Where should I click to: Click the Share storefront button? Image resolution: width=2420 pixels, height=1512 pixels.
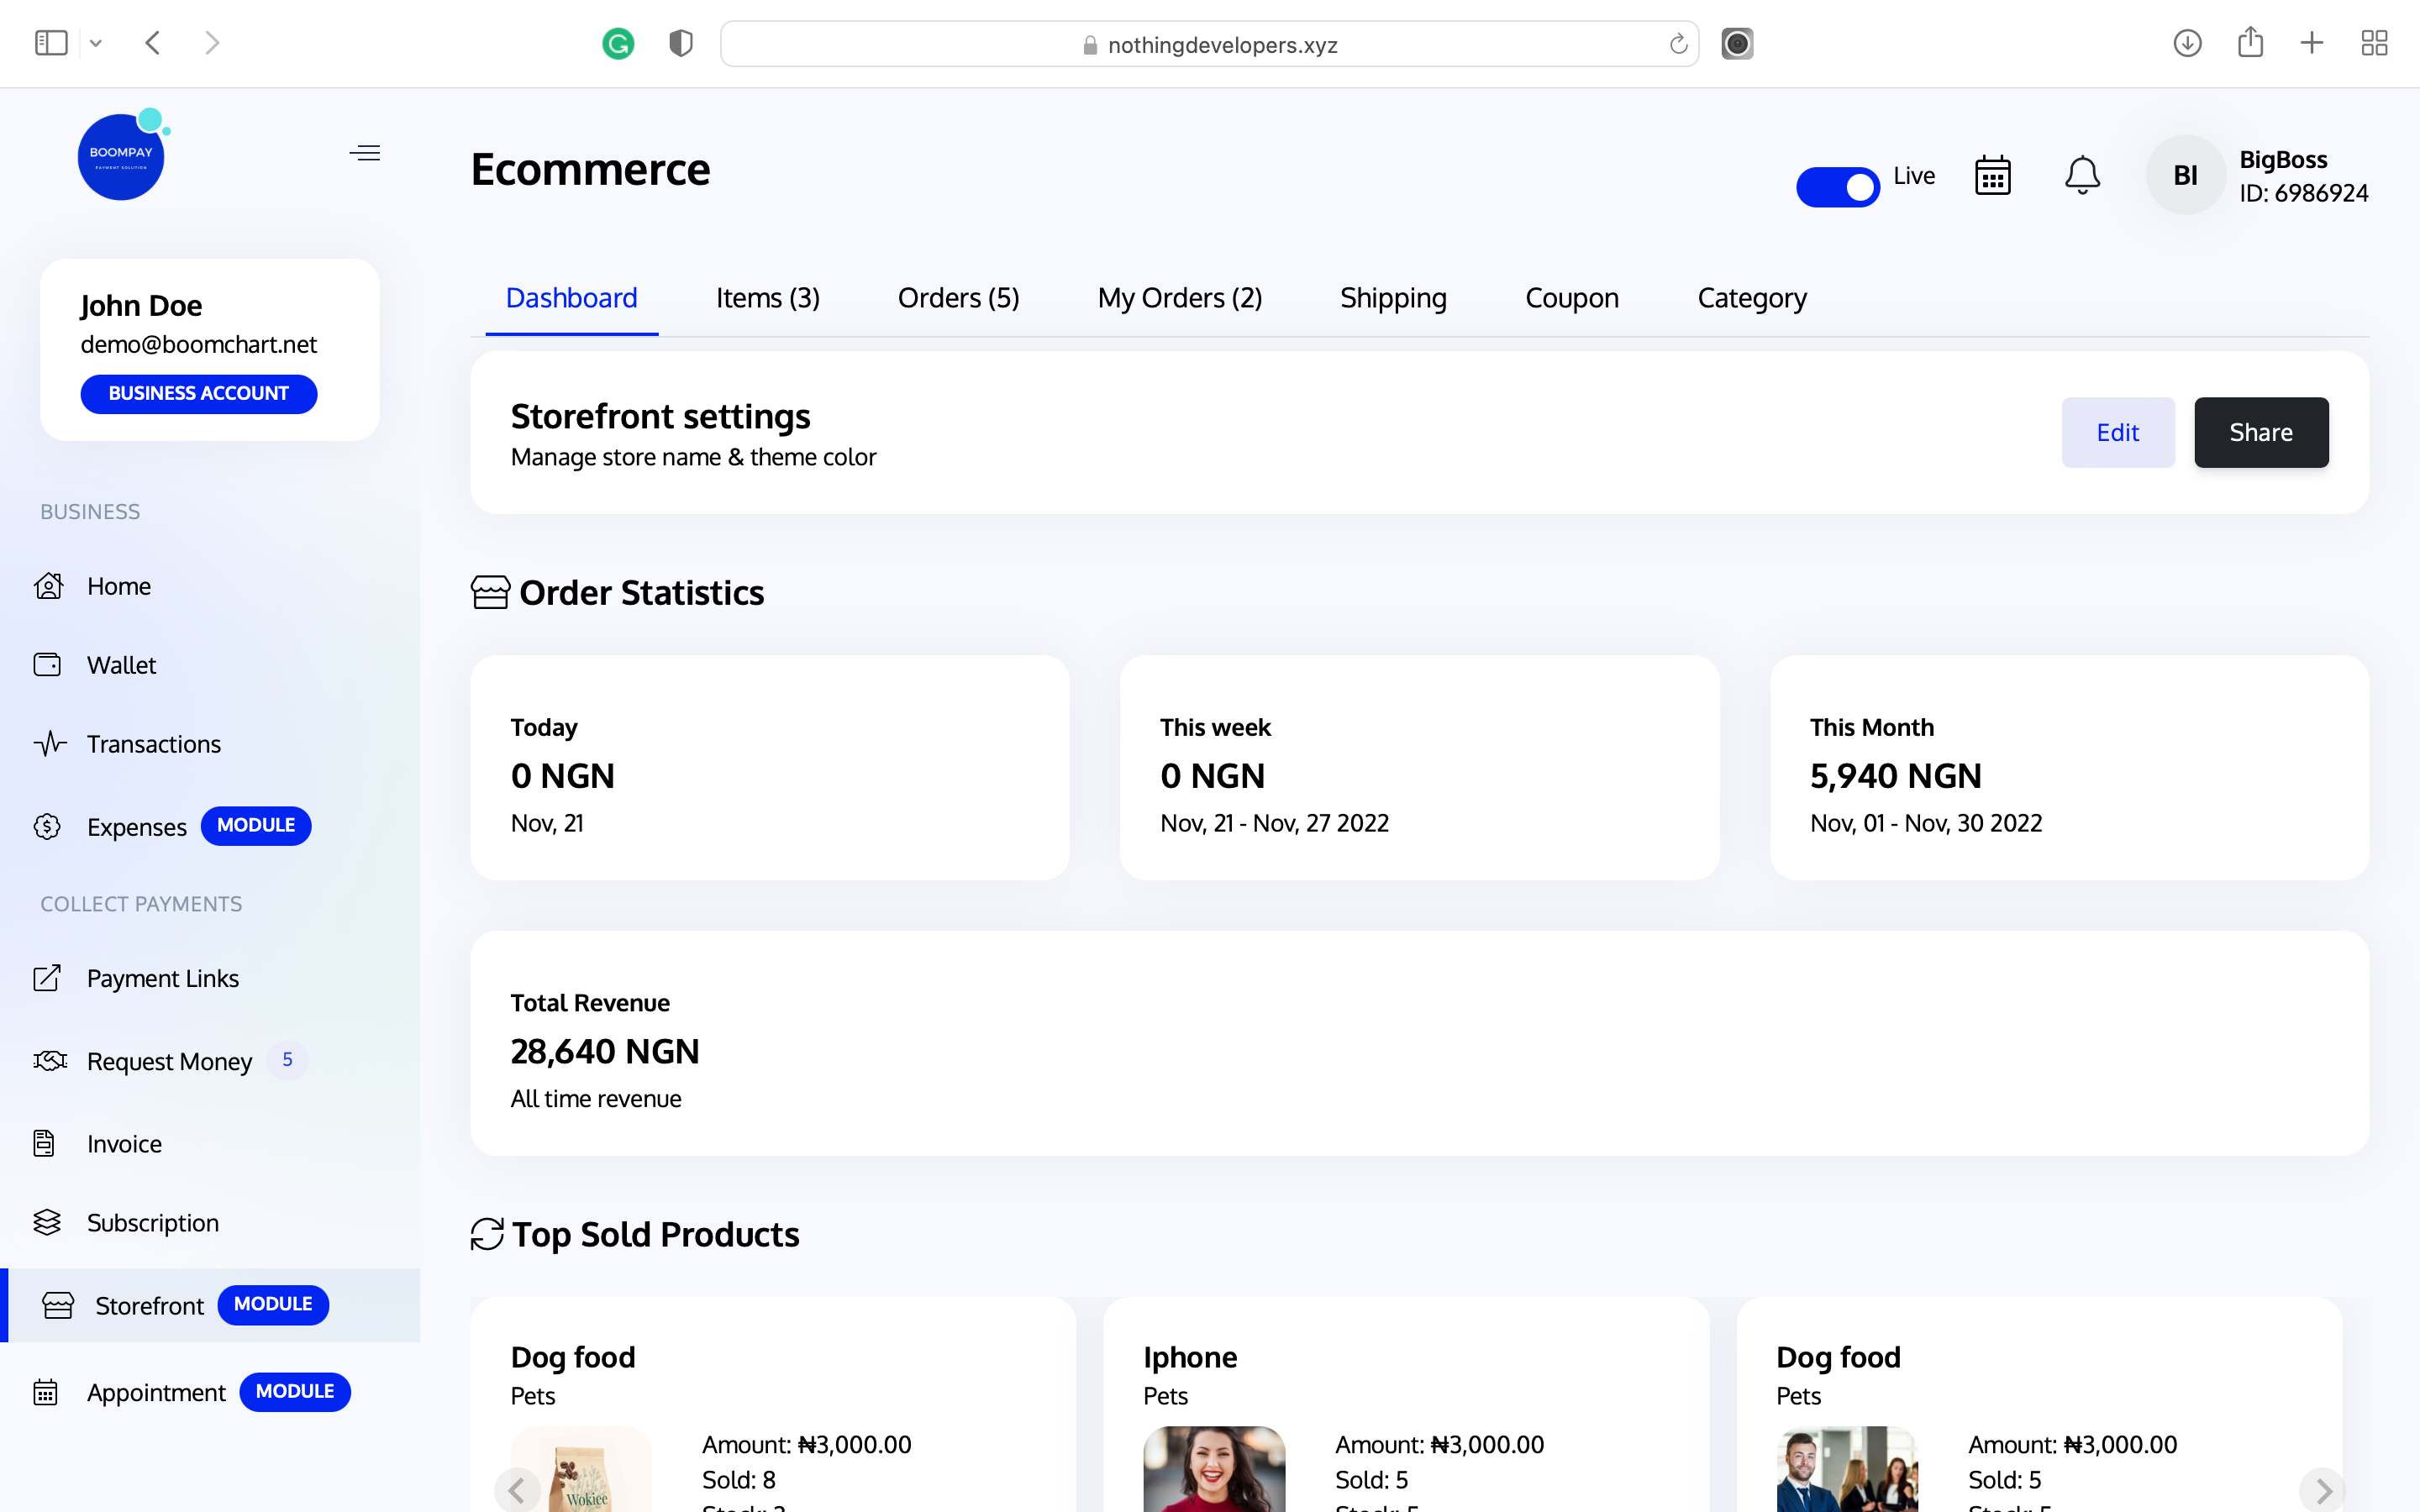pos(2261,432)
